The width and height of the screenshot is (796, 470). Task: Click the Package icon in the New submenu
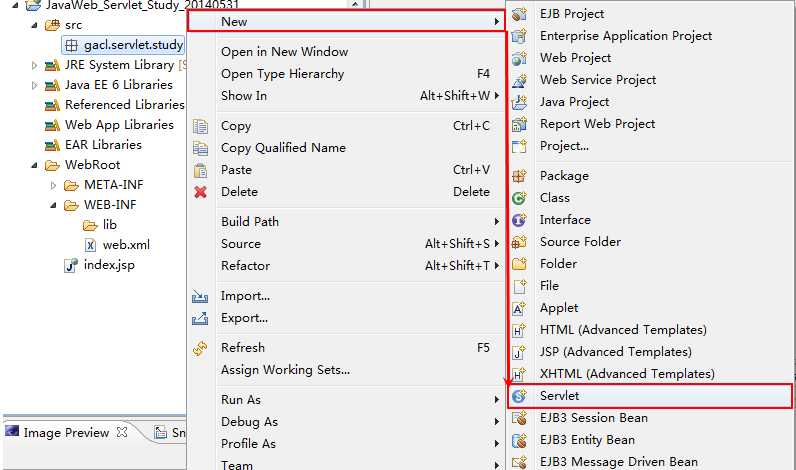click(519, 176)
